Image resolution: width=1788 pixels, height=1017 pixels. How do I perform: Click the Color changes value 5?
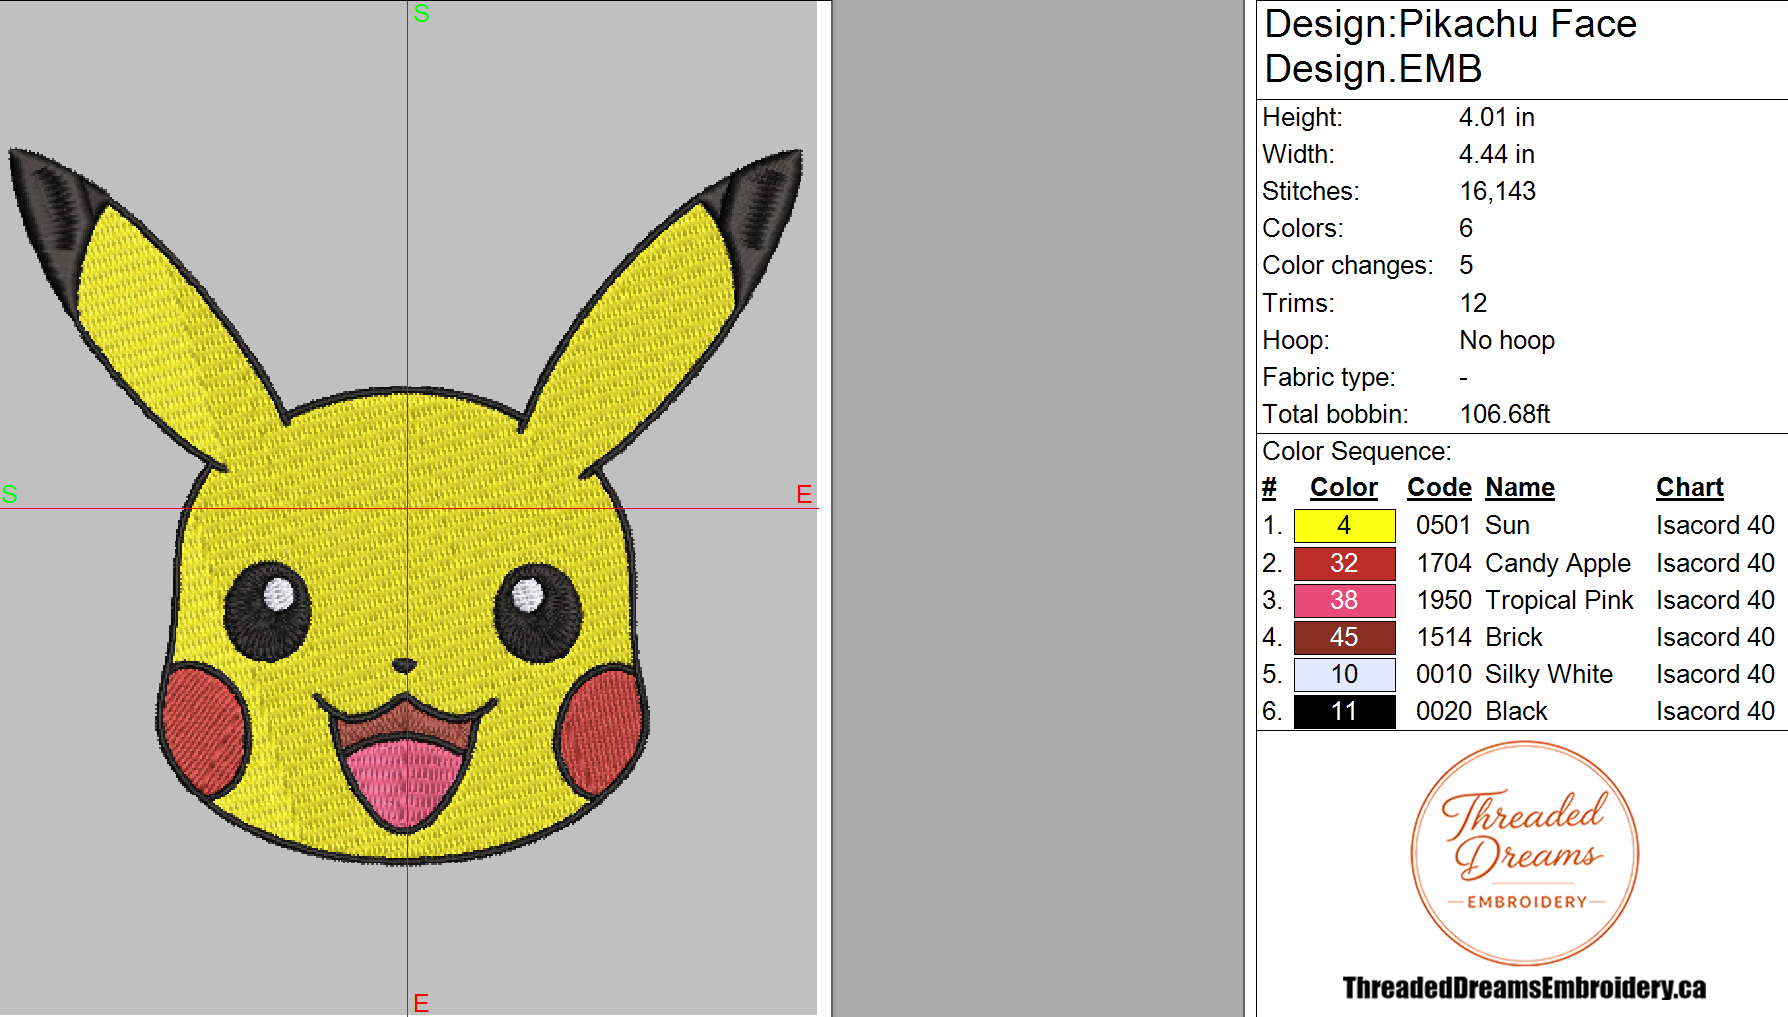(1466, 265)
